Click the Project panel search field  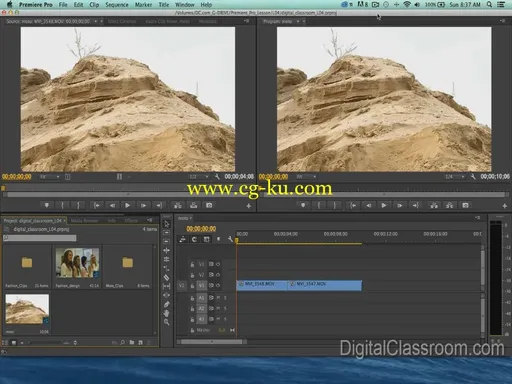[x=40, y=238]
